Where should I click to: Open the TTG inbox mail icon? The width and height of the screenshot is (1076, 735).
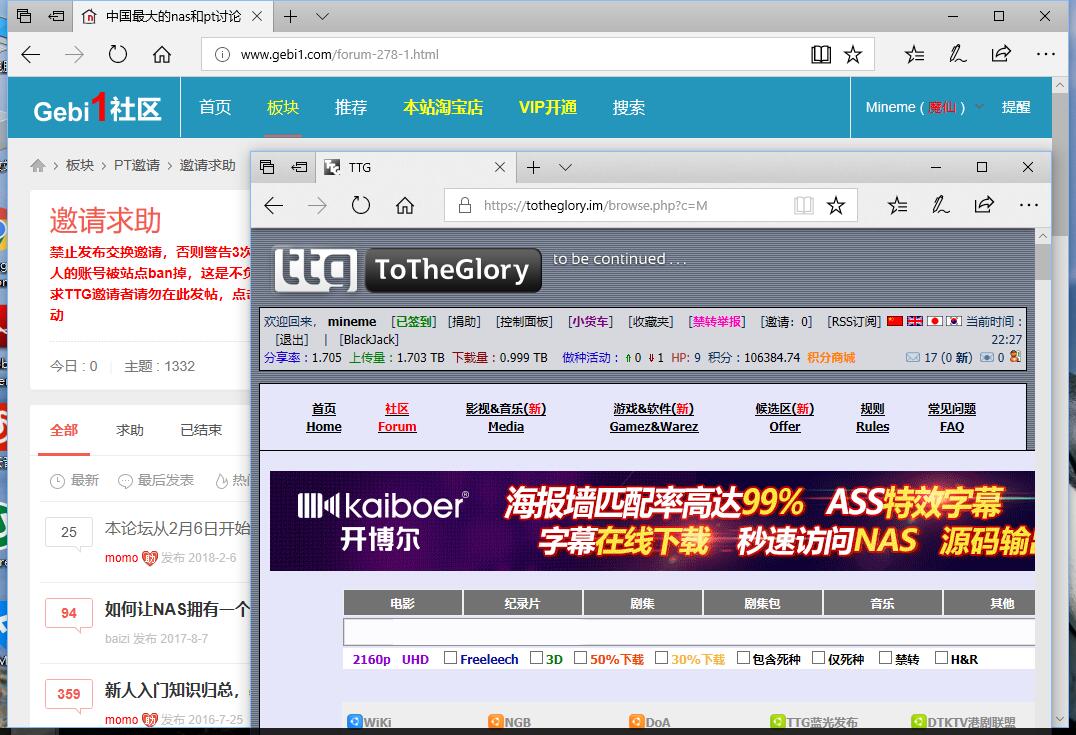pyautogui.click(x=912, y=357)
